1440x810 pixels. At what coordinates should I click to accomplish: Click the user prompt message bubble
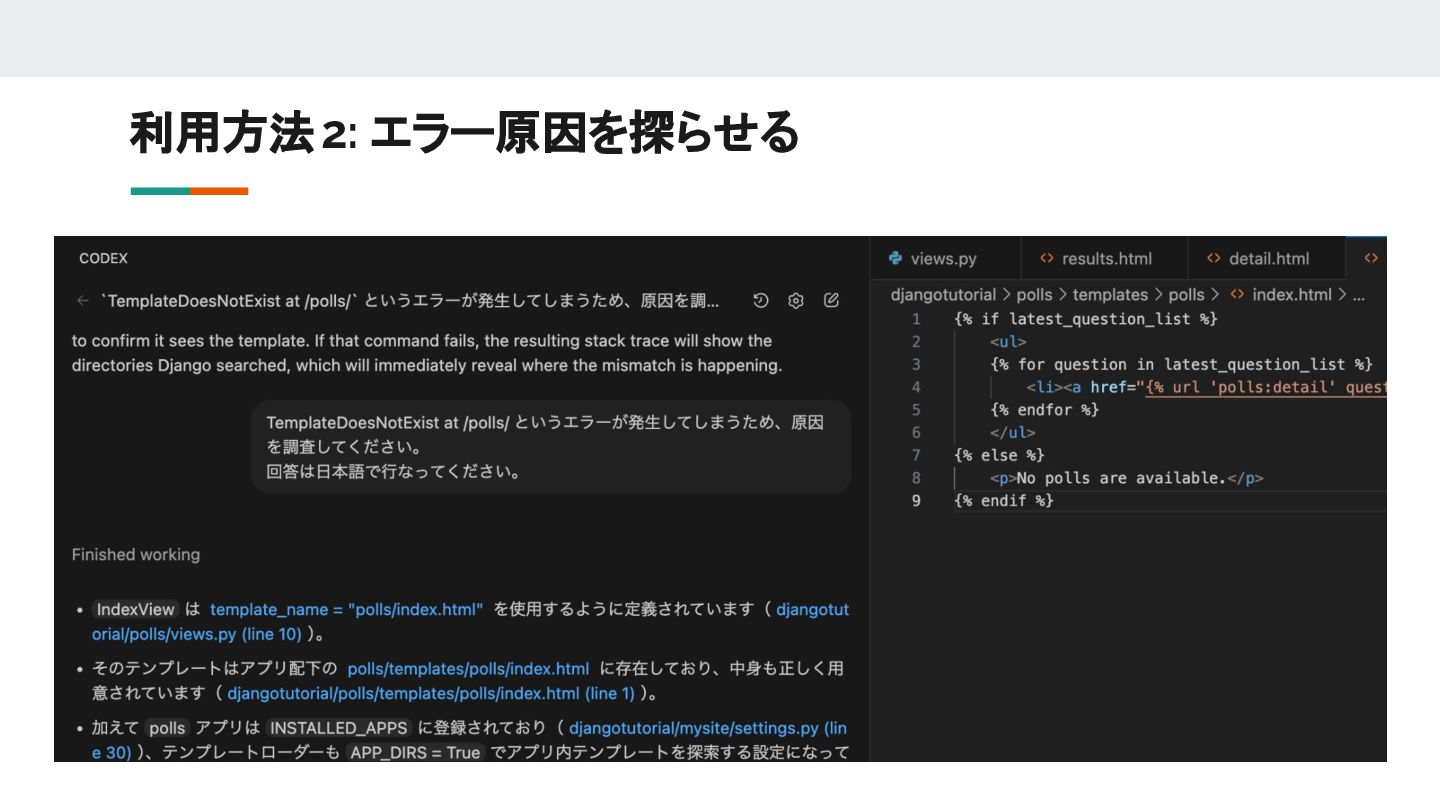point(551,447)
